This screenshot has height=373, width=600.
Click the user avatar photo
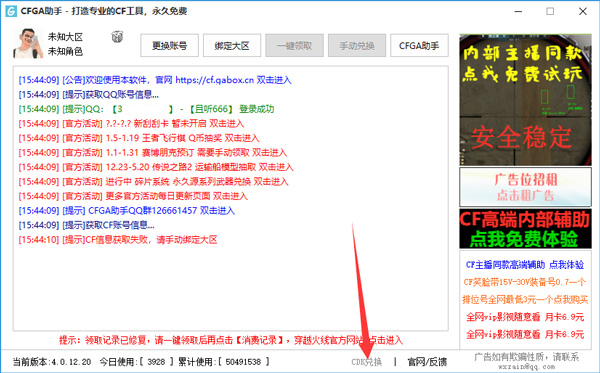[x=28, y=44]
